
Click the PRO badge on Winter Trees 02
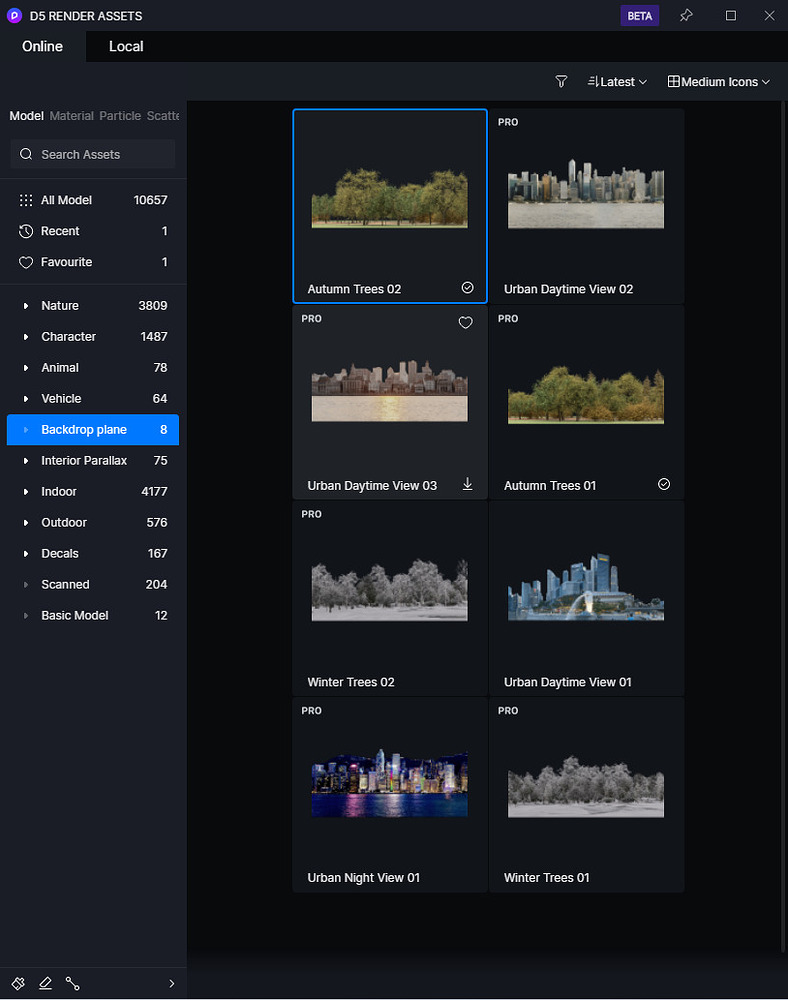312,514
